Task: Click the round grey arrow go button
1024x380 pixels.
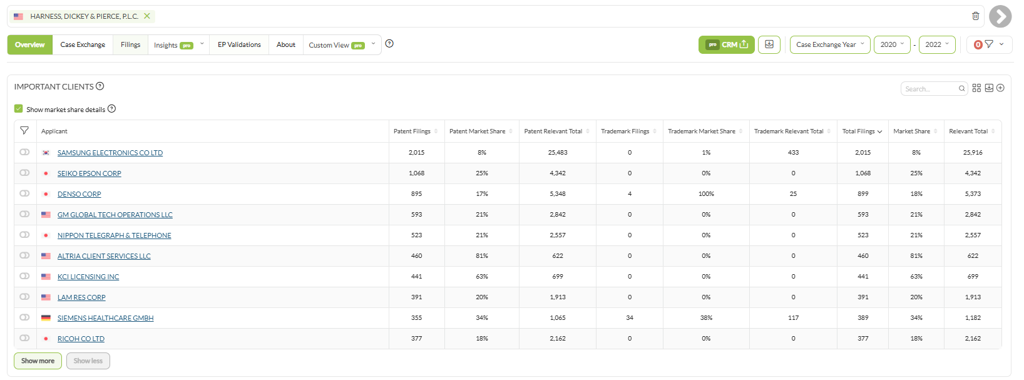Action: point(1000,16)
